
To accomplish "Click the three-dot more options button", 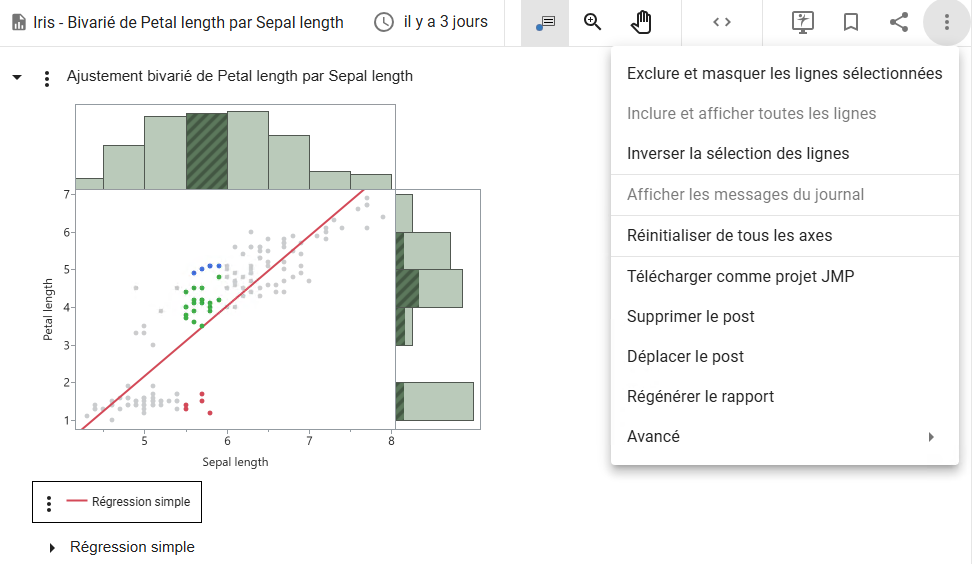I will tap(947, 22).
